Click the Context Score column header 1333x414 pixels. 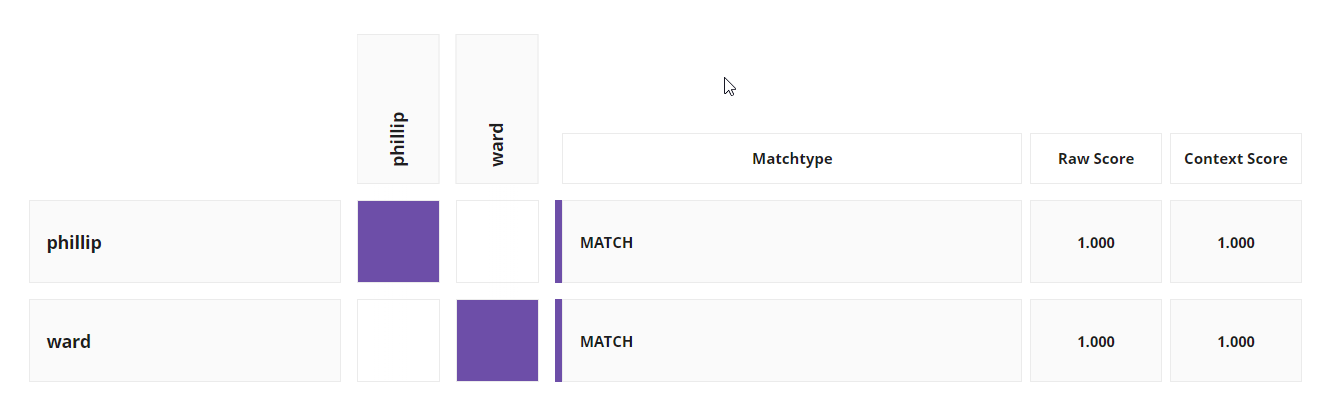[x=1236, y=158]
